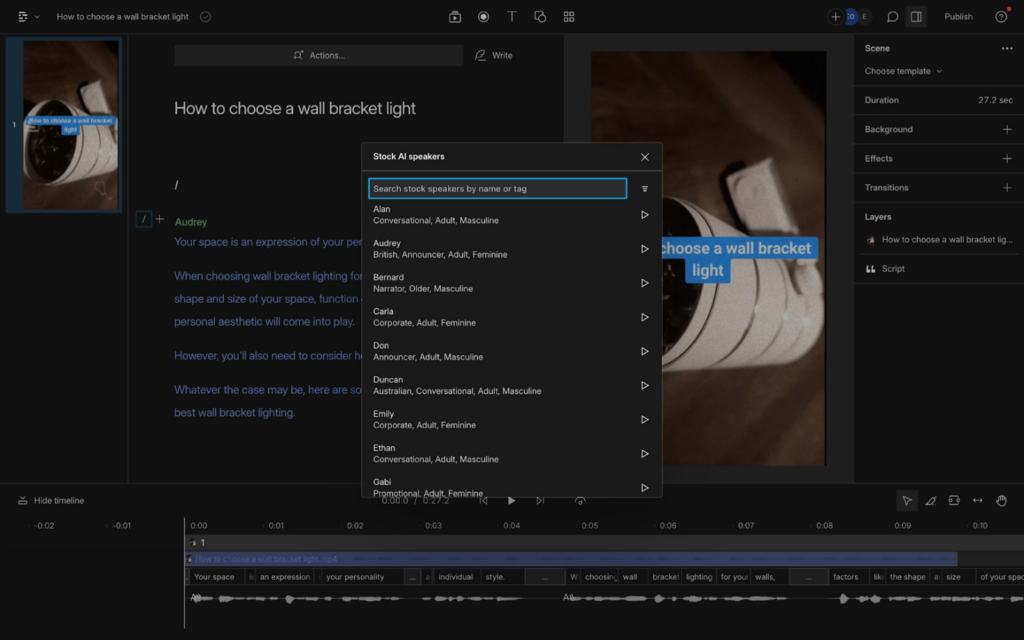Click the Publish button
Image resolution: width=1024 pixels, height=640 pixels.
pos(959,16)
